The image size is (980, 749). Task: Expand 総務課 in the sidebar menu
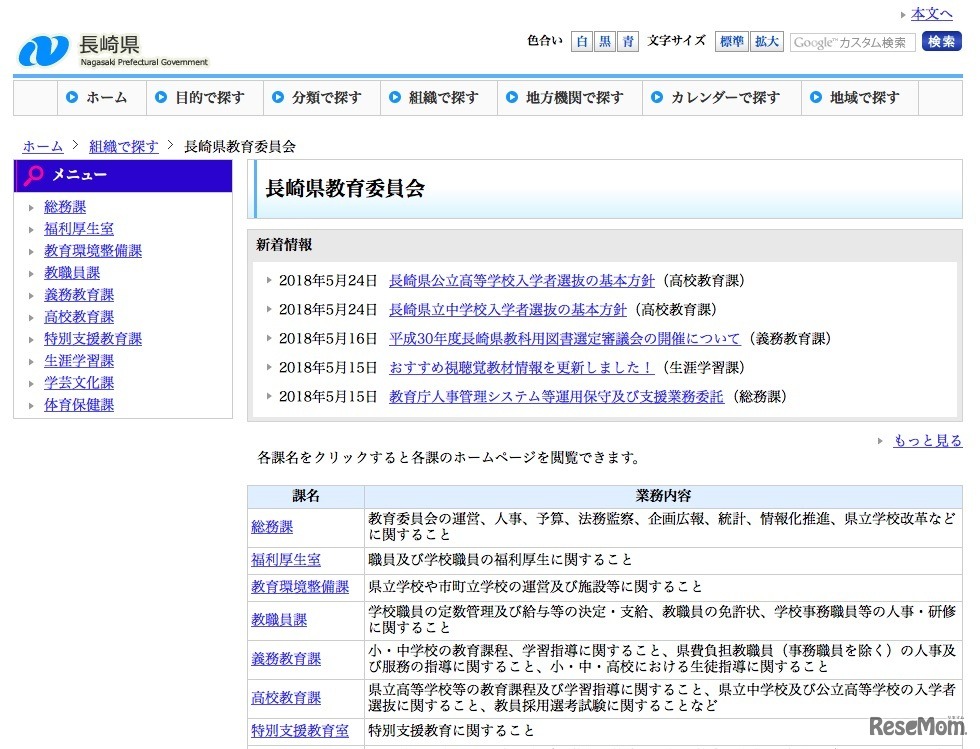(65, 207)
